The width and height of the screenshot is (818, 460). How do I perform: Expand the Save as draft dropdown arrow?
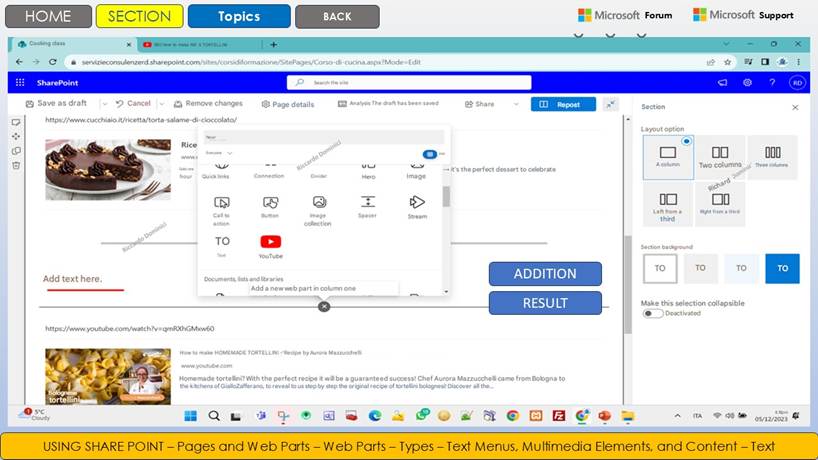click(x=104, y=104)
